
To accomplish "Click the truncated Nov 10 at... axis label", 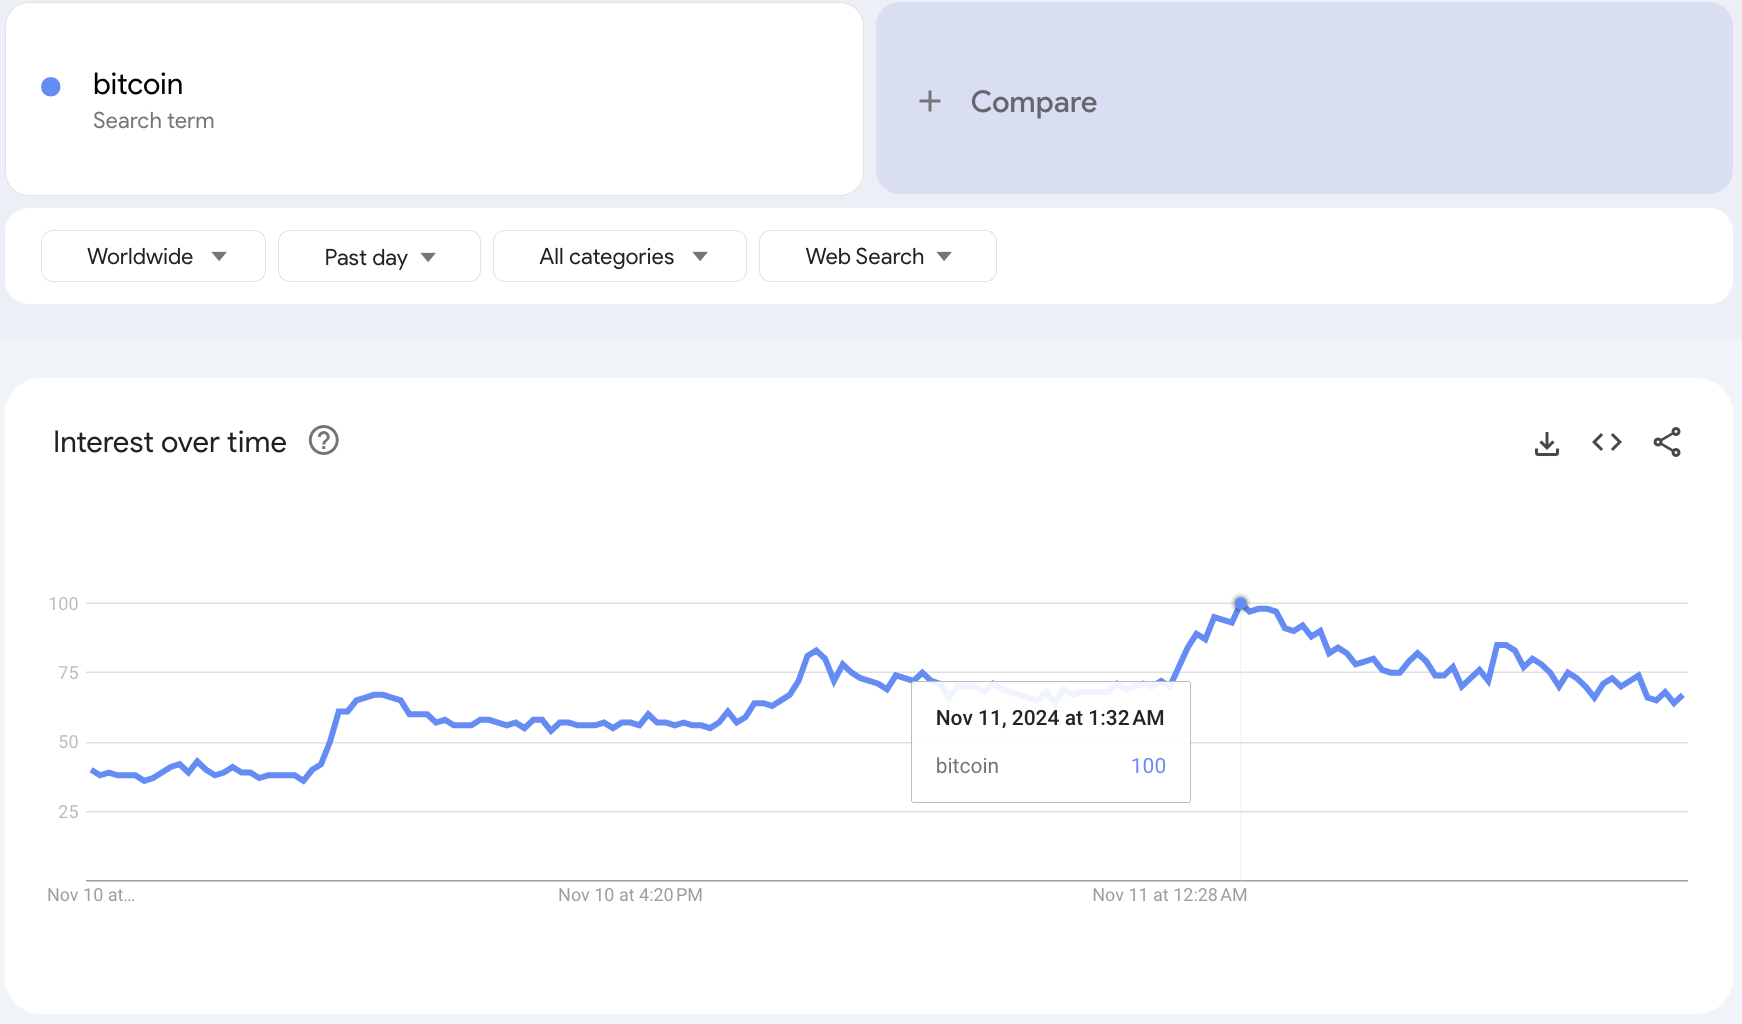I will tap(90, 895).
